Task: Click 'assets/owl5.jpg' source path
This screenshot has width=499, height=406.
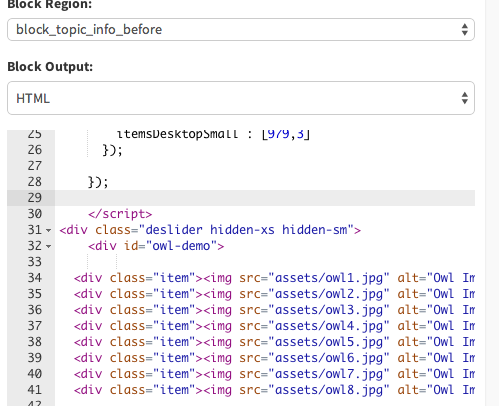Action: (x=329, y=342)
